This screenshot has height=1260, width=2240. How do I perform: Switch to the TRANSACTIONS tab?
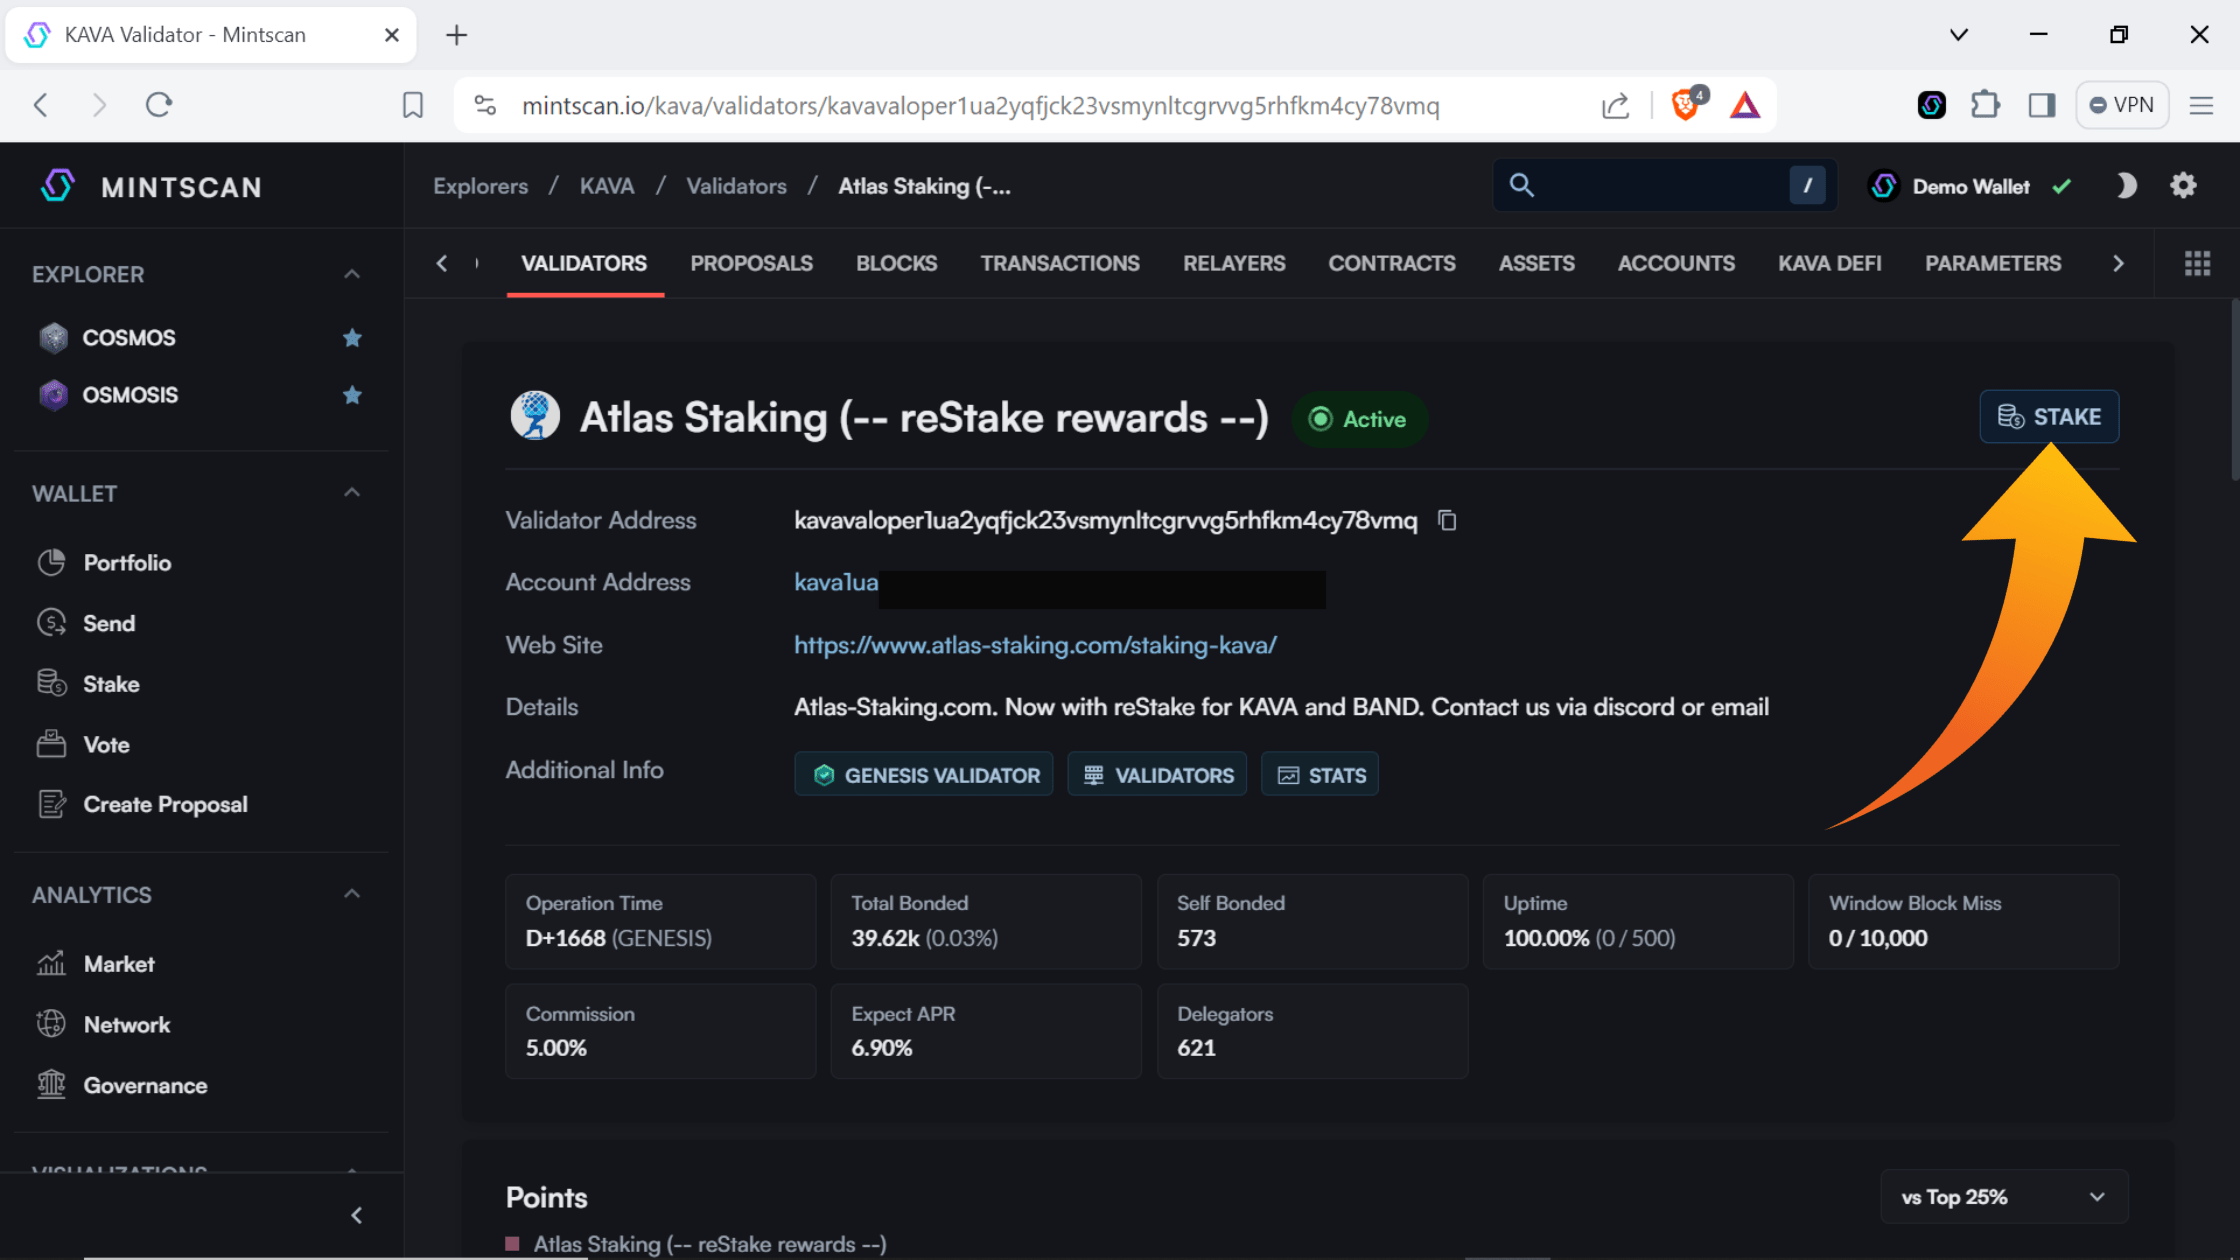coord(1060,263)
